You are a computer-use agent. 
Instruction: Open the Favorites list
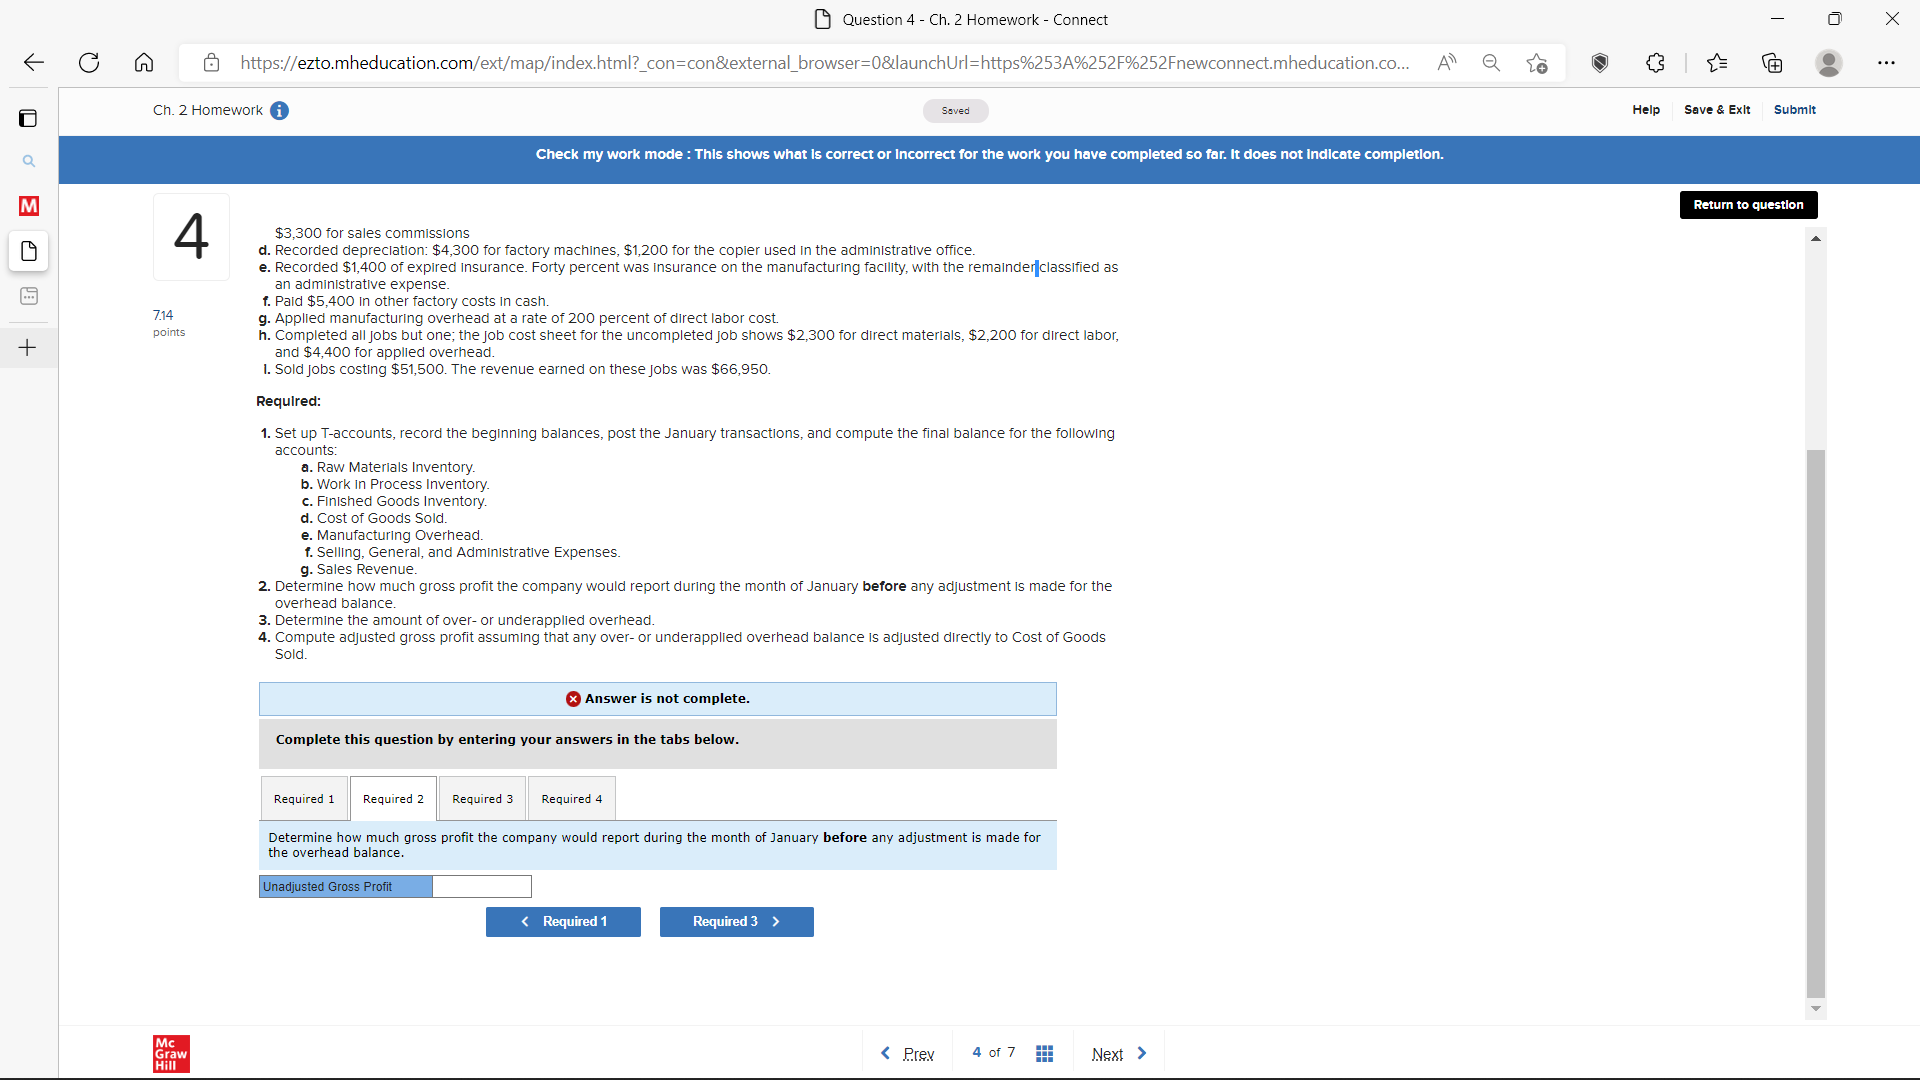pyautogui.click(x=1718, y=62)
